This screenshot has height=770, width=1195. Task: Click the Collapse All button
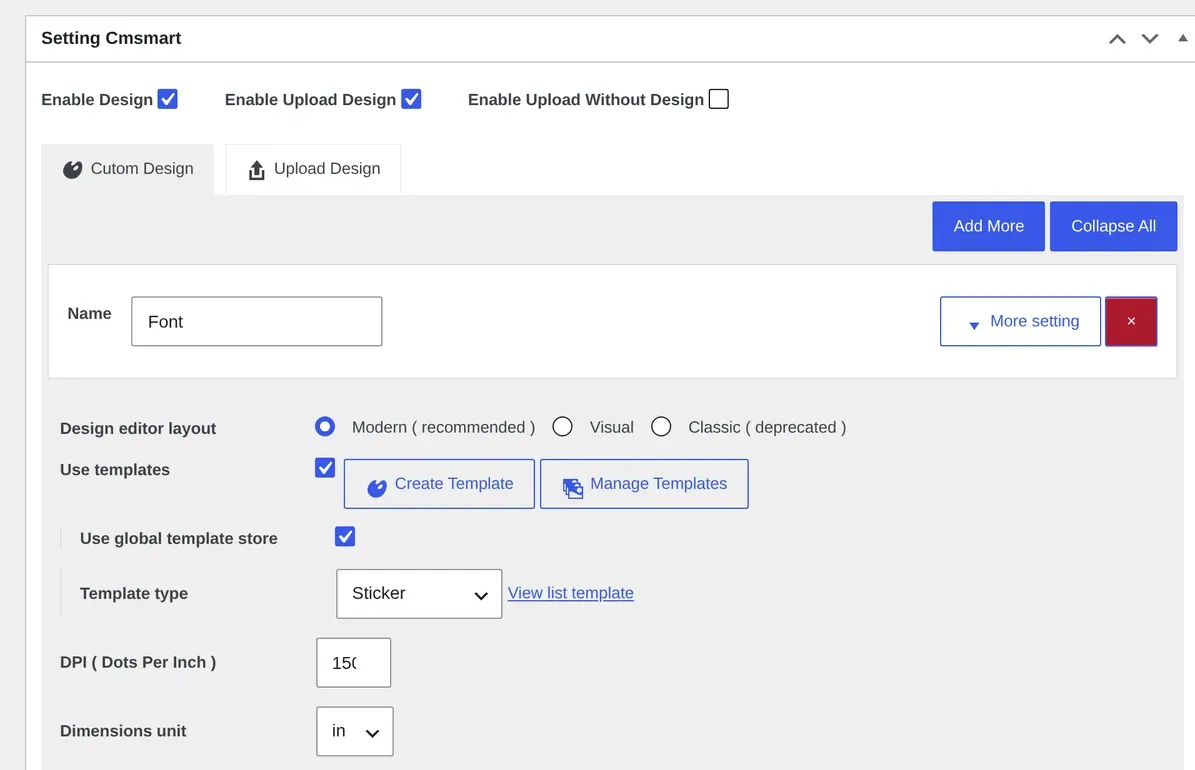[x=1113, y=226]
